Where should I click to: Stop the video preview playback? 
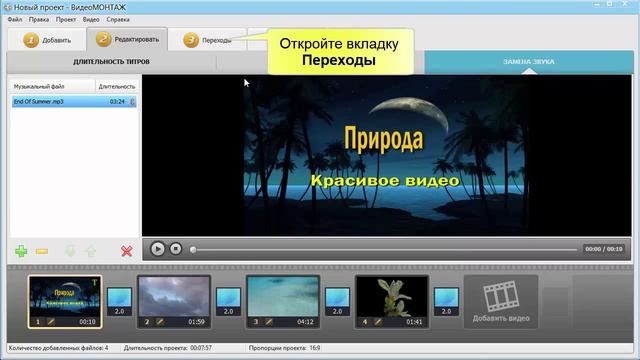176,249
